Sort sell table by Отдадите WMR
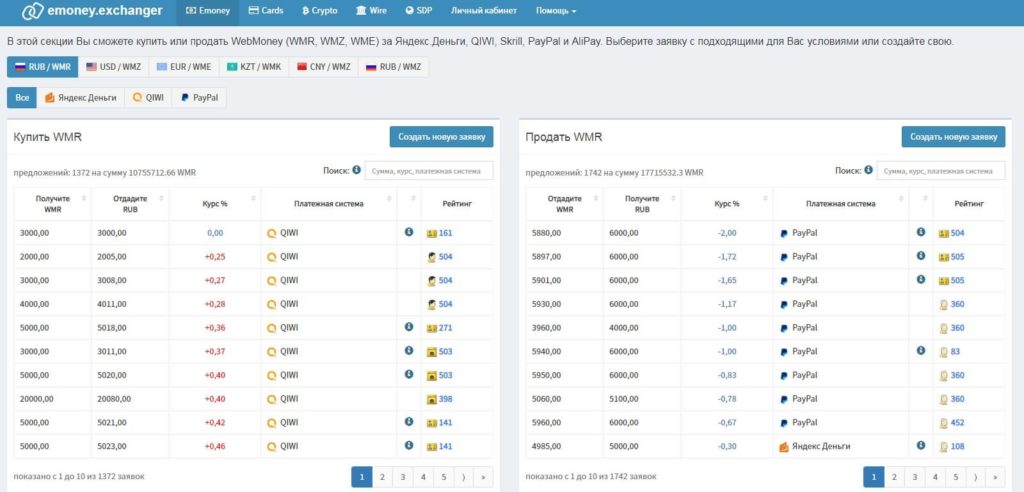The width and height of the screenshot is (1024, 492). click(x=565, y=204)
